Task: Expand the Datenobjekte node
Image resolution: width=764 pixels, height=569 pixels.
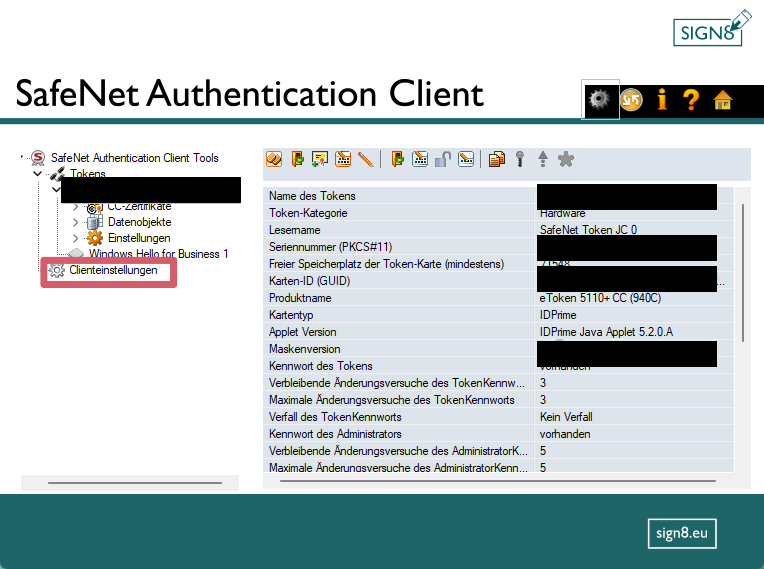Action: coord(76,222)
